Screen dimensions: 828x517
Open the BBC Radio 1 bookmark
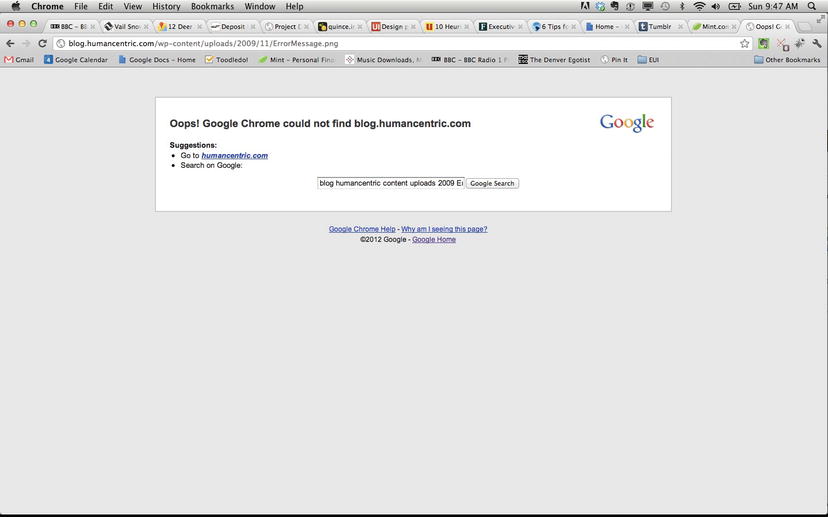(469, 60)
